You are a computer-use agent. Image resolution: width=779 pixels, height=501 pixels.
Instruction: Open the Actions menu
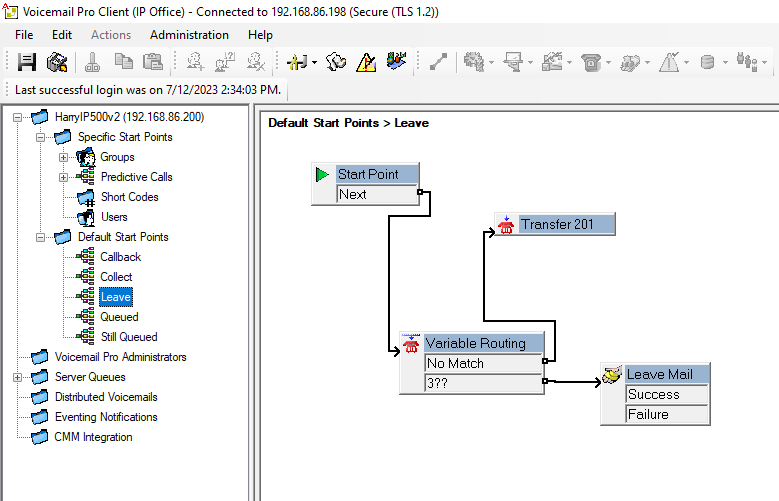pyautogui.click(x=111, y=35)
